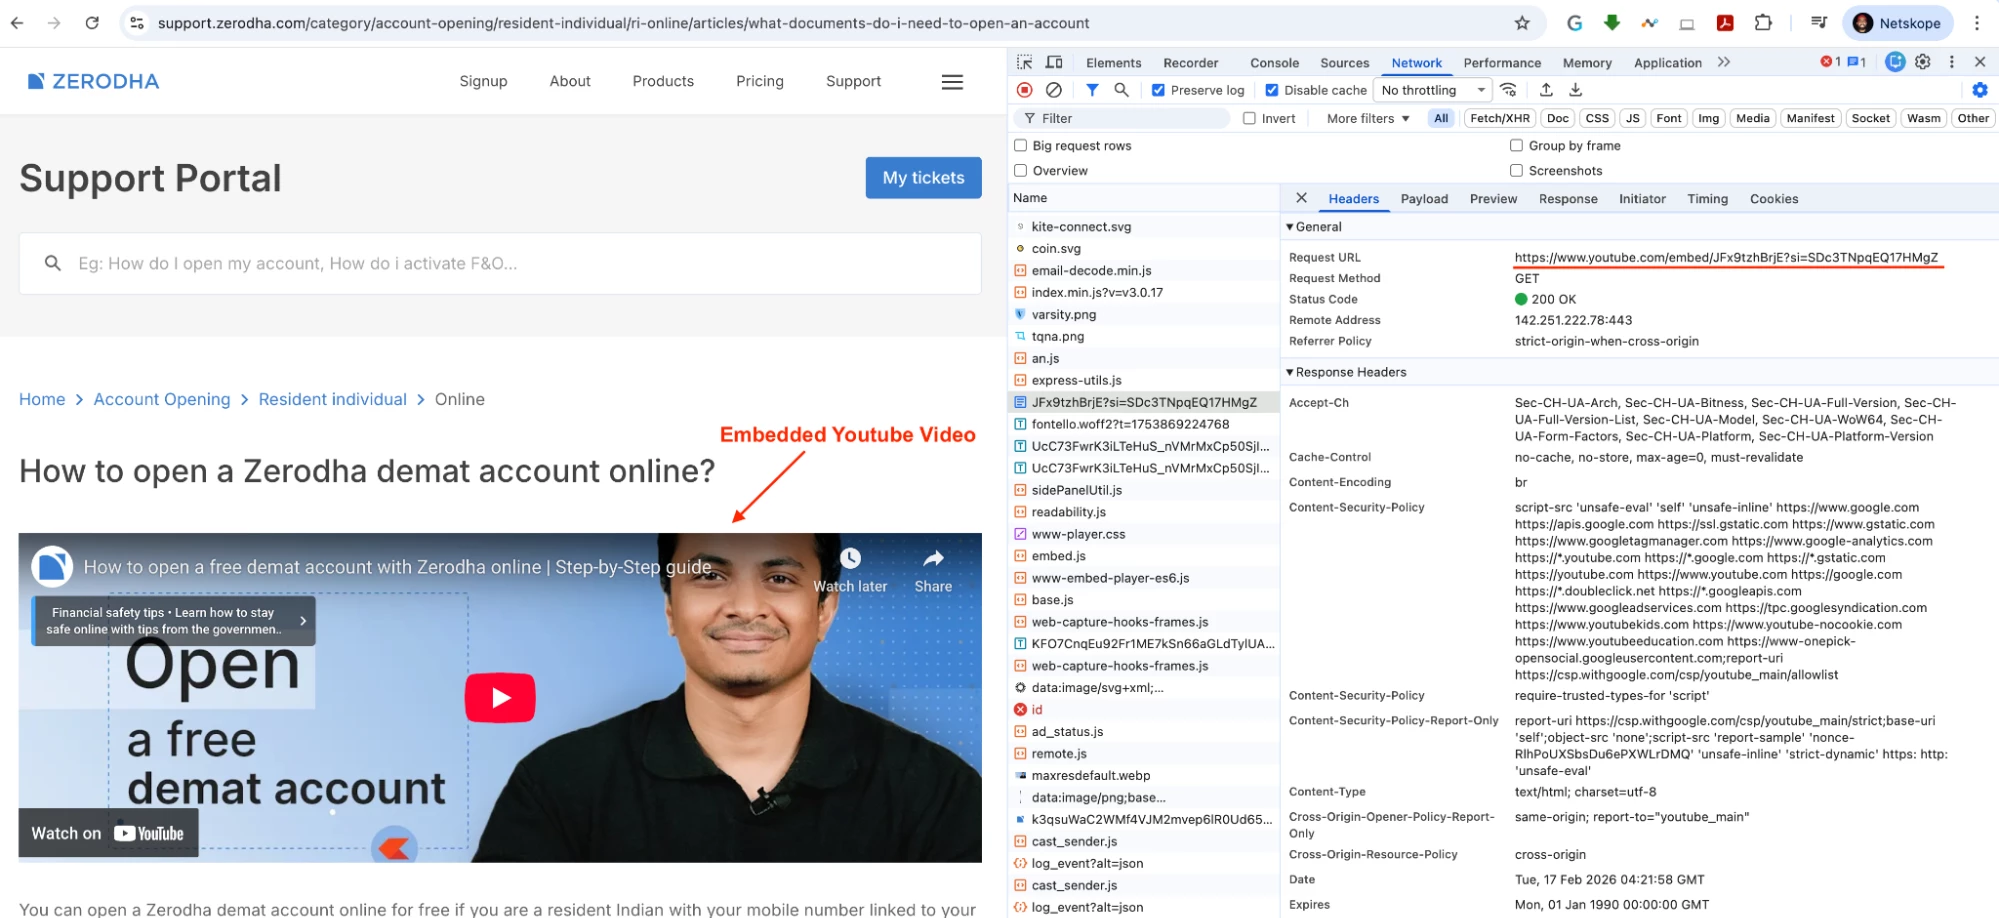
Task: Import HAR file with upload icon
Action: pyautogui.click(x=1546, y=90)
